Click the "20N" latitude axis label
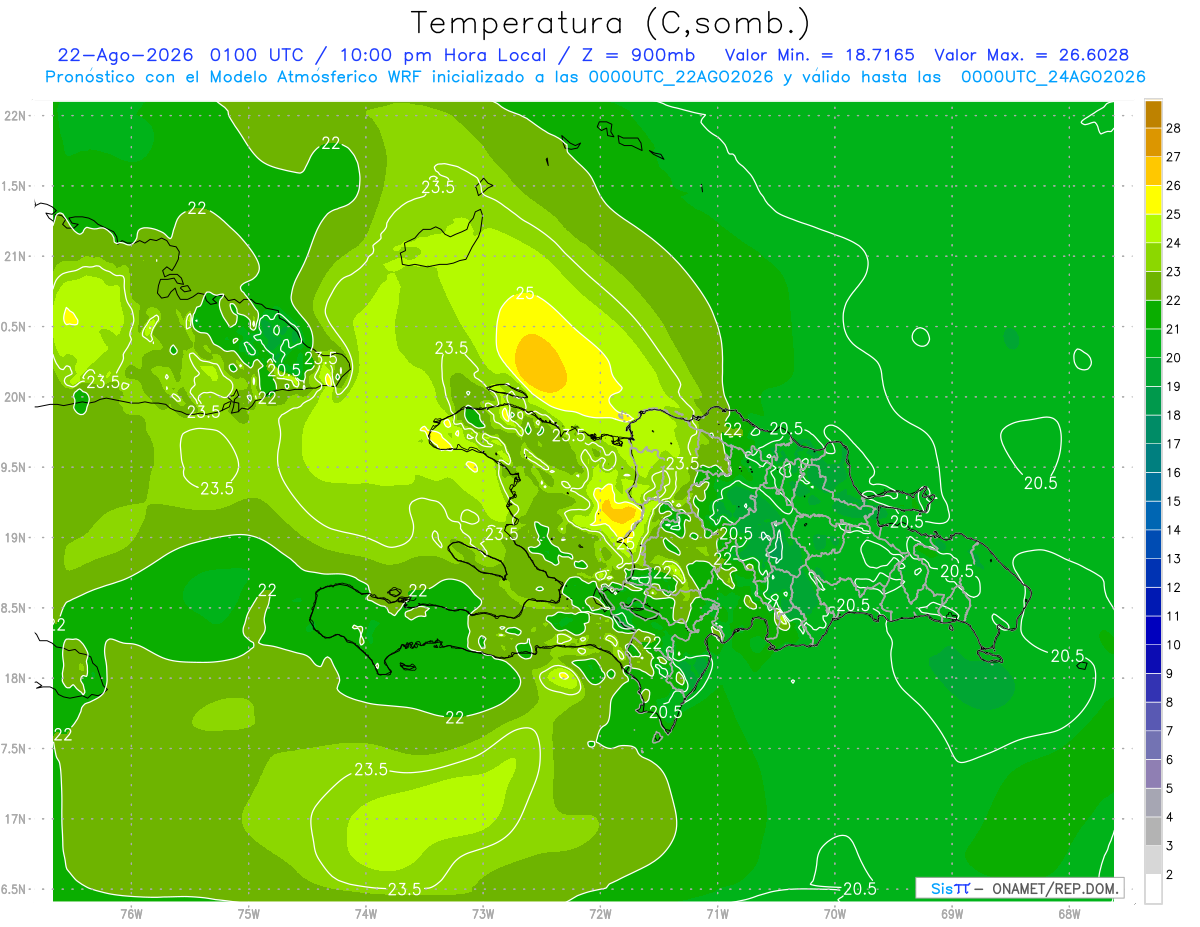The height and width of the screenshot is (927, 1200). (17, 397)
